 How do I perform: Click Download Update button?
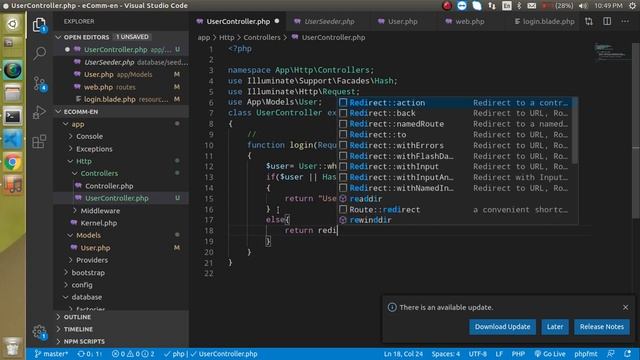click(x=502, y=327)
